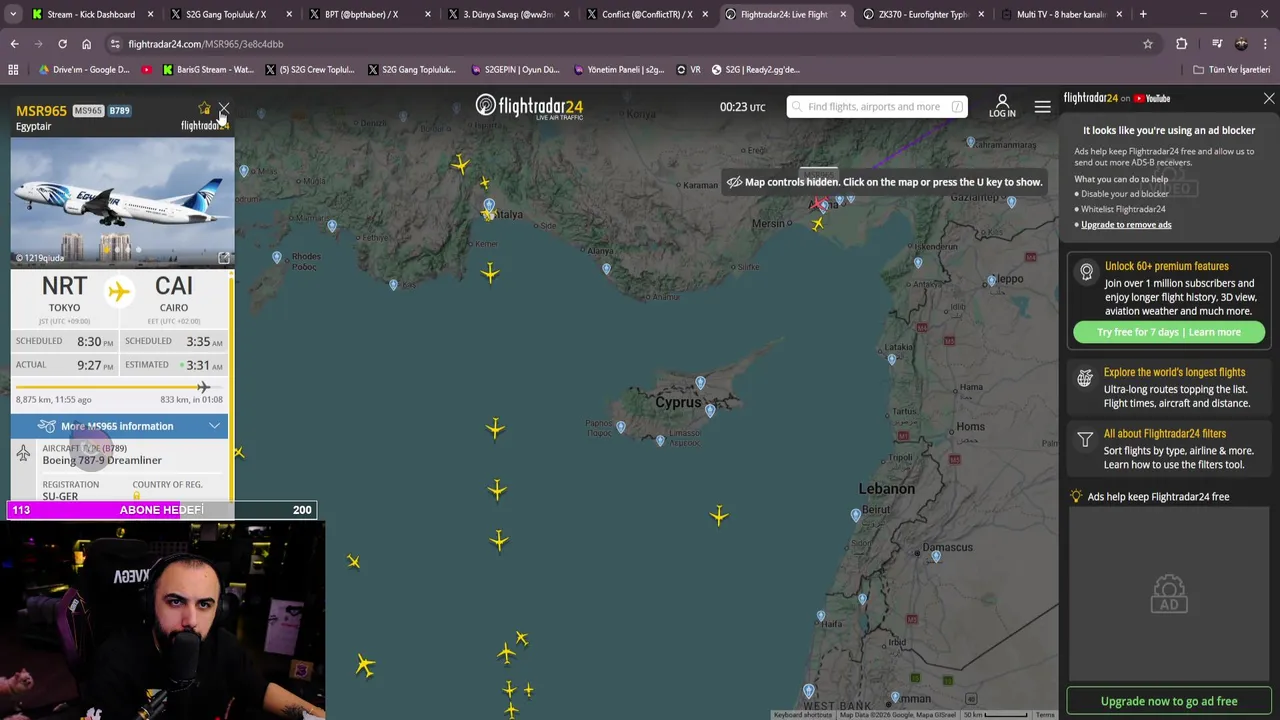
Task: Open Tüm Yer İşaretleri bookmarks folder
Action: pyautogui.click(x=1232, y=70)
